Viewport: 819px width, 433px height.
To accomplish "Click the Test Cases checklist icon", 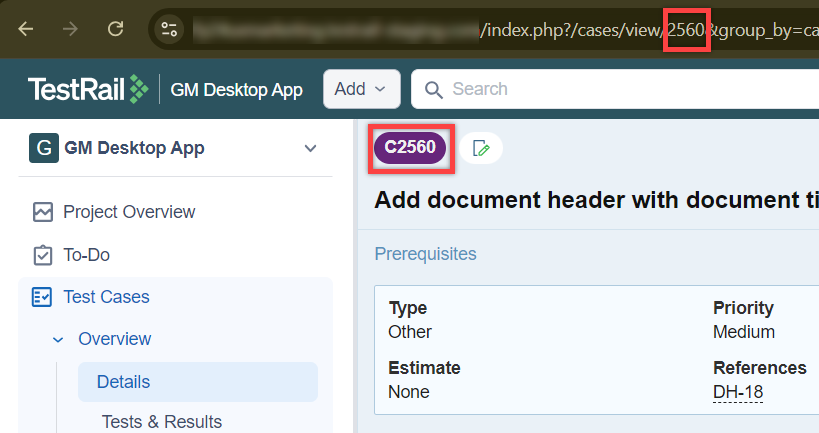I will (43, 297).
